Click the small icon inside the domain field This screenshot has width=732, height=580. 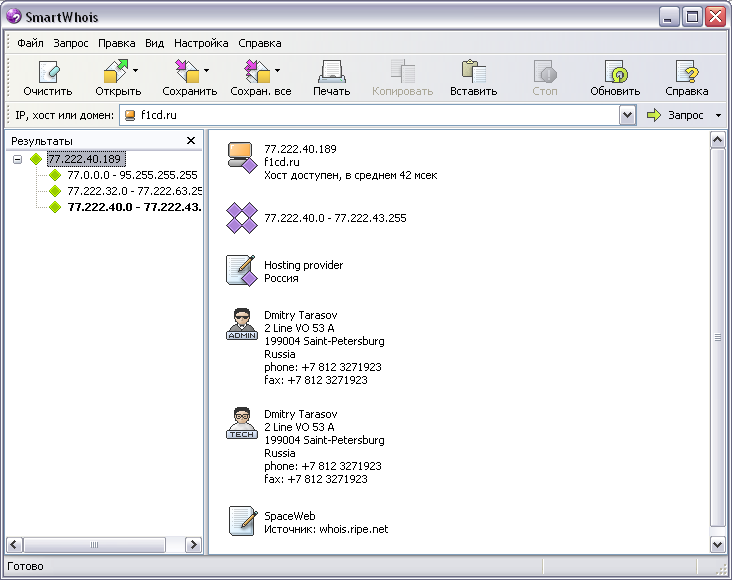coord(130,115)
